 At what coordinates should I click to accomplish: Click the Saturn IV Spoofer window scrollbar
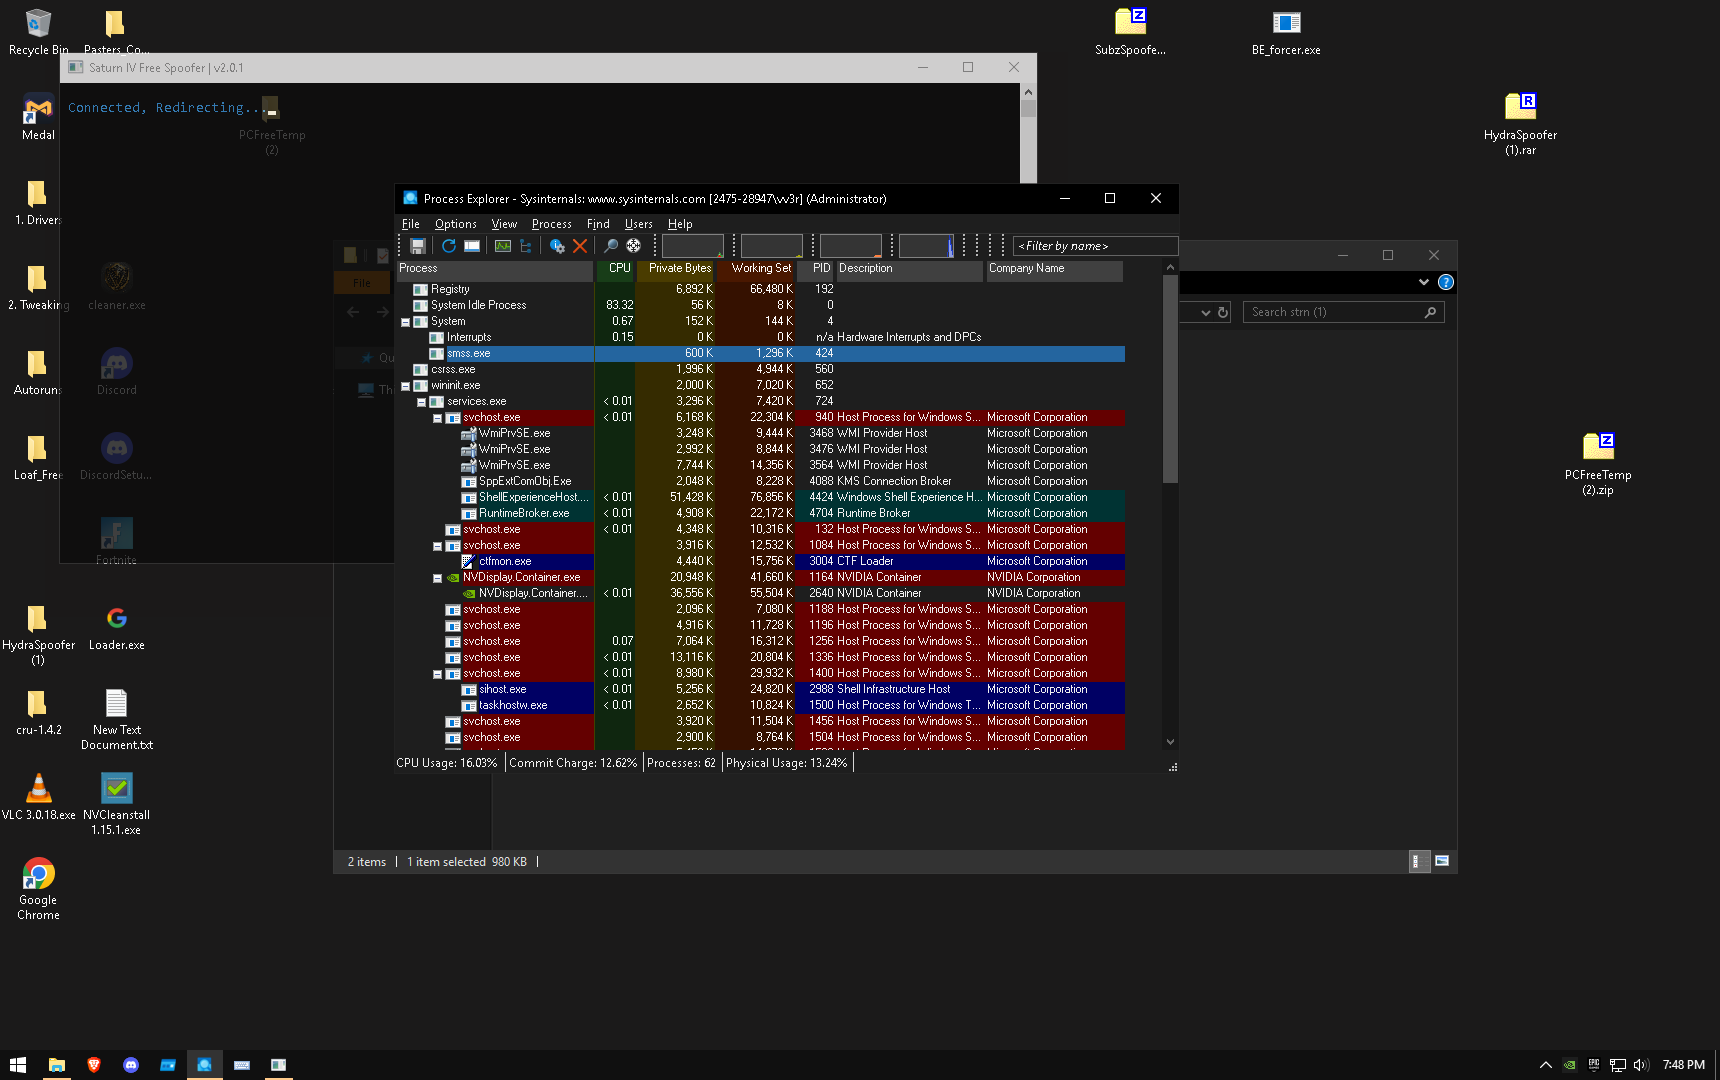pyautogui.click(x=1028, y=109)
